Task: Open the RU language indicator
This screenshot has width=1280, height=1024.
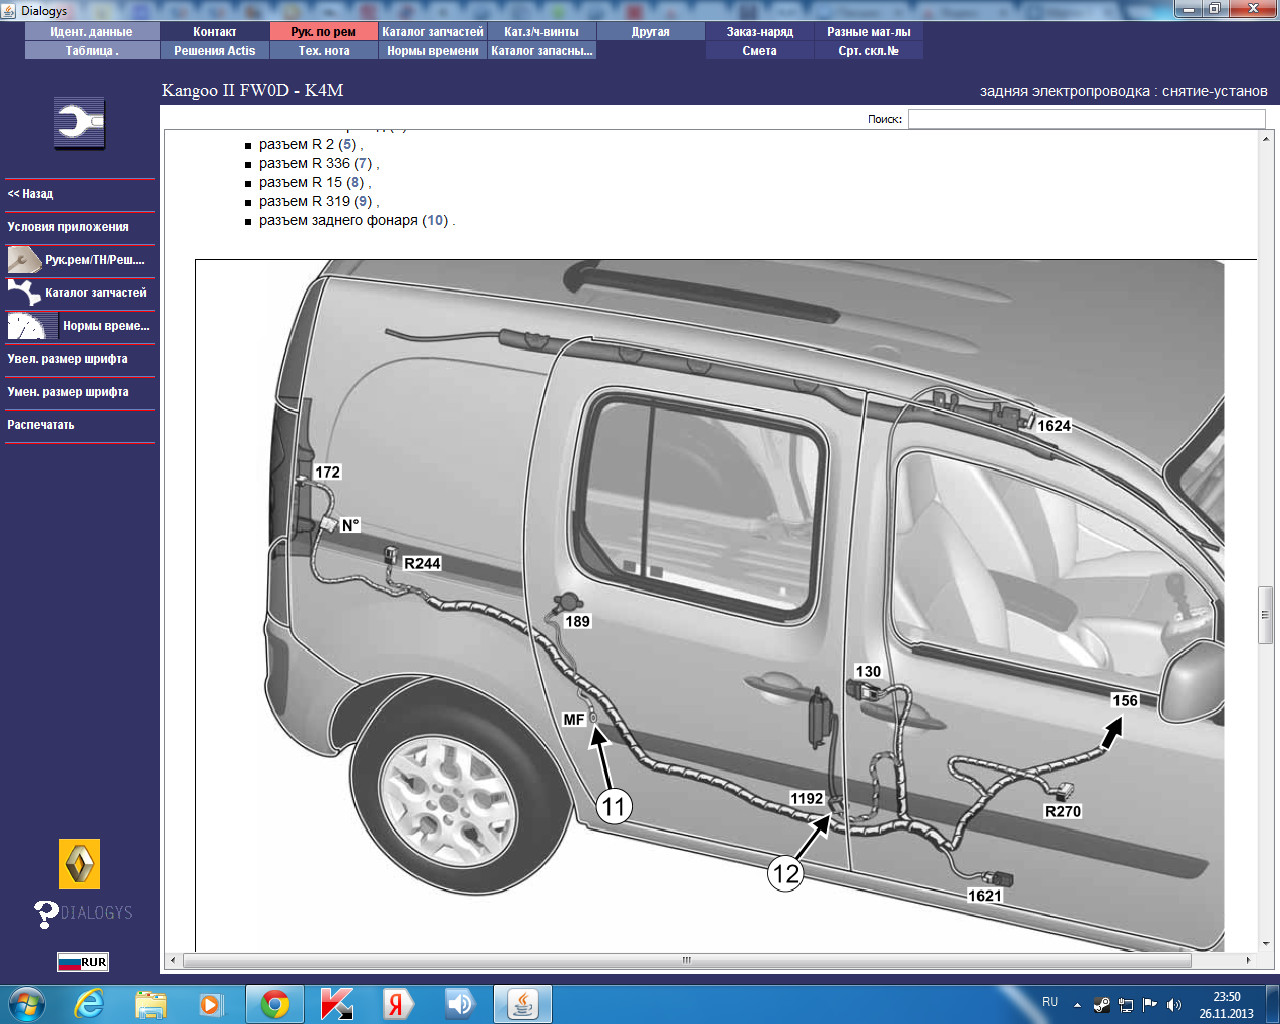Action: click(x=1050, y=1002)
